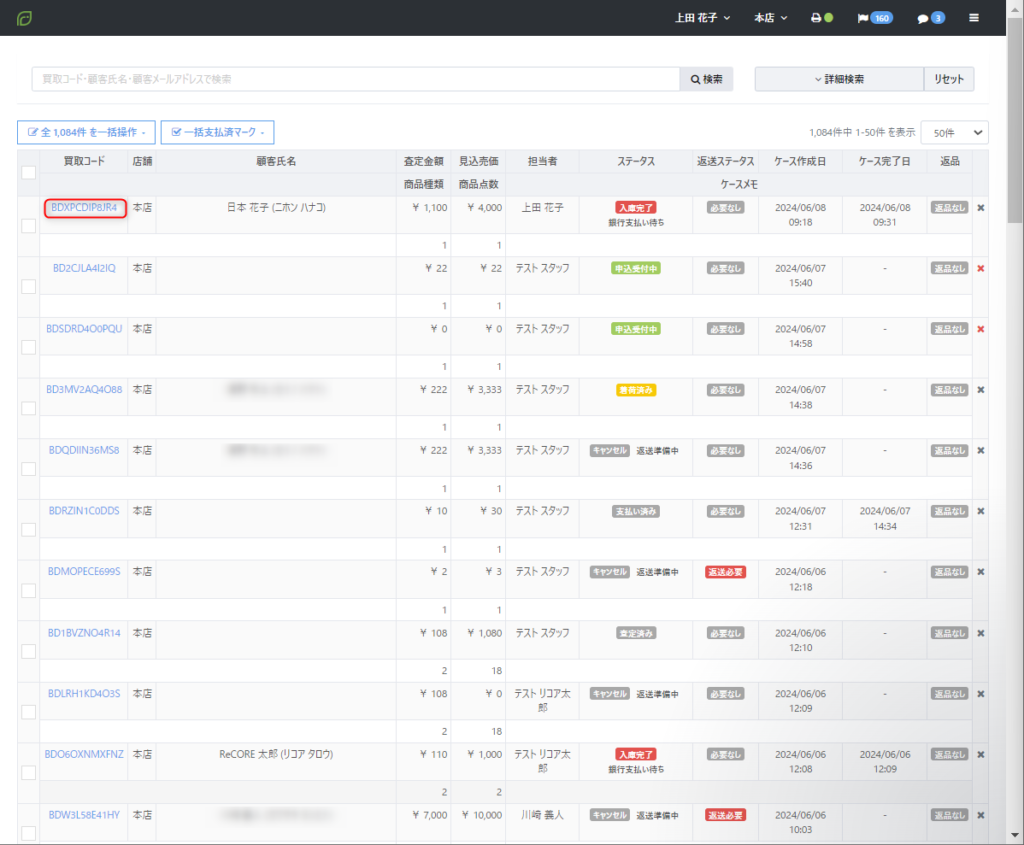Click customer name ReCORE 太郎 (リコア タロウ)
This screenshot has height=845, width=1024.
tap(276, 755)
